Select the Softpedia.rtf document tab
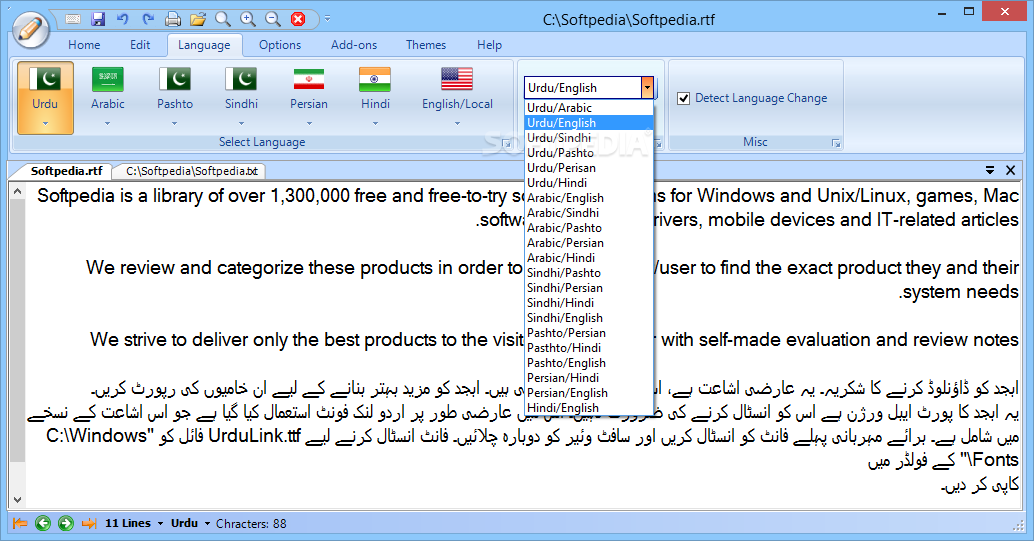This screenshot has height=541, width=1034. tap(66, 171)
